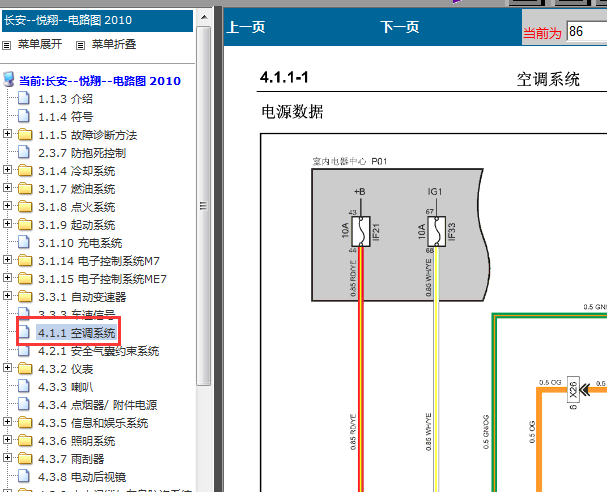
Task: Click folder icon of 3.1.4 冷却系统
Action: pyautogui.click(x=25, y=171)
